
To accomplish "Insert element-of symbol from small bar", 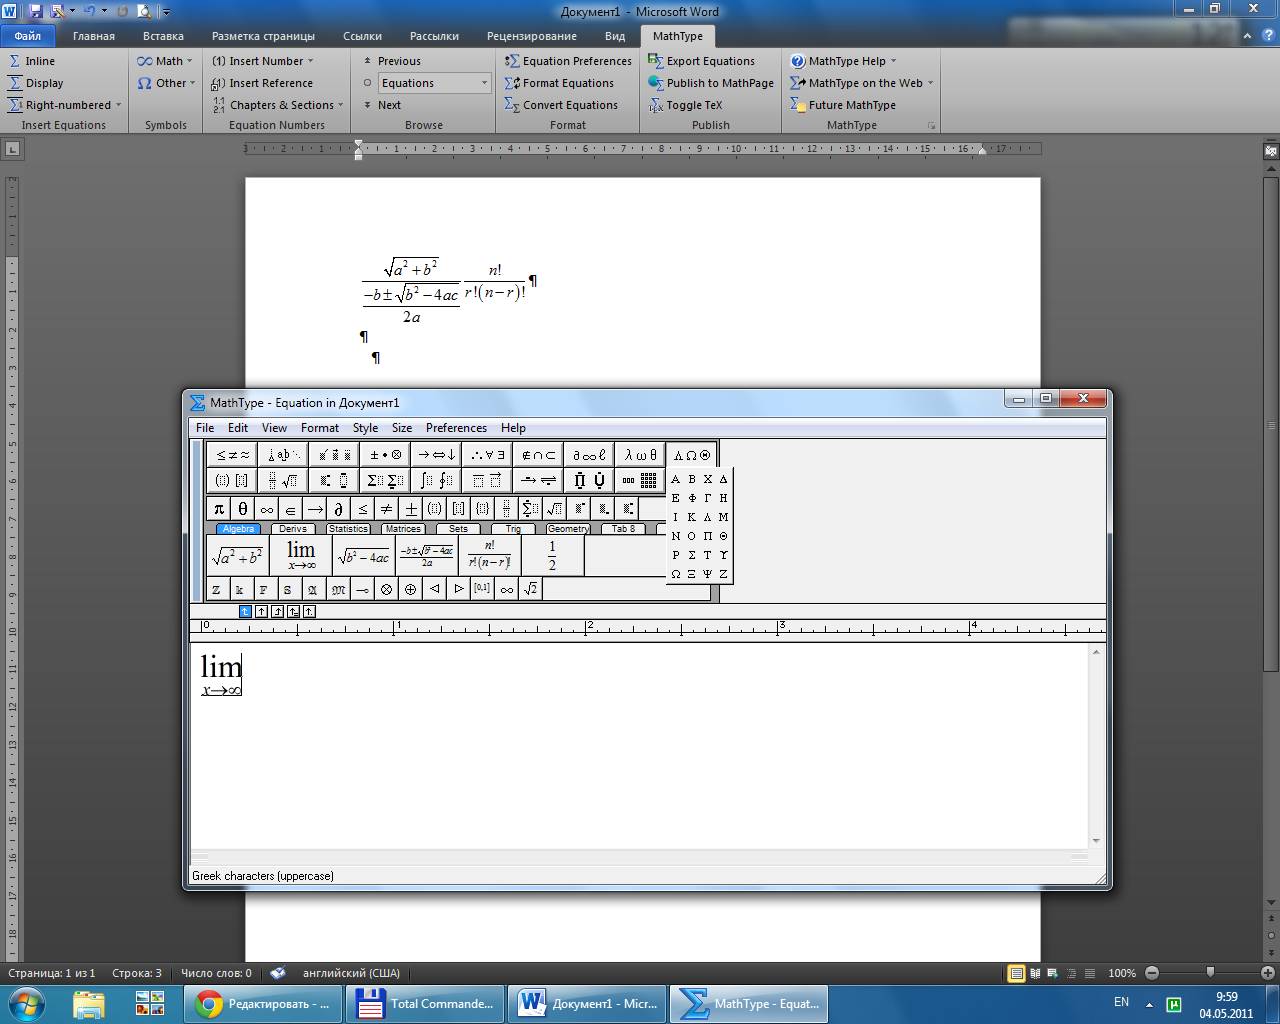I will tap(291, 509).
